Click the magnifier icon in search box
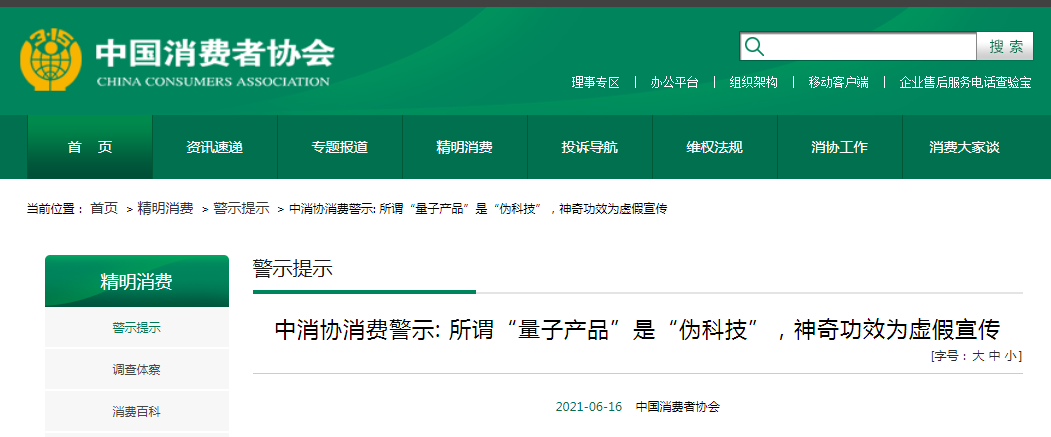Viewport: 1051px width, 437px height. pos(754,46)
